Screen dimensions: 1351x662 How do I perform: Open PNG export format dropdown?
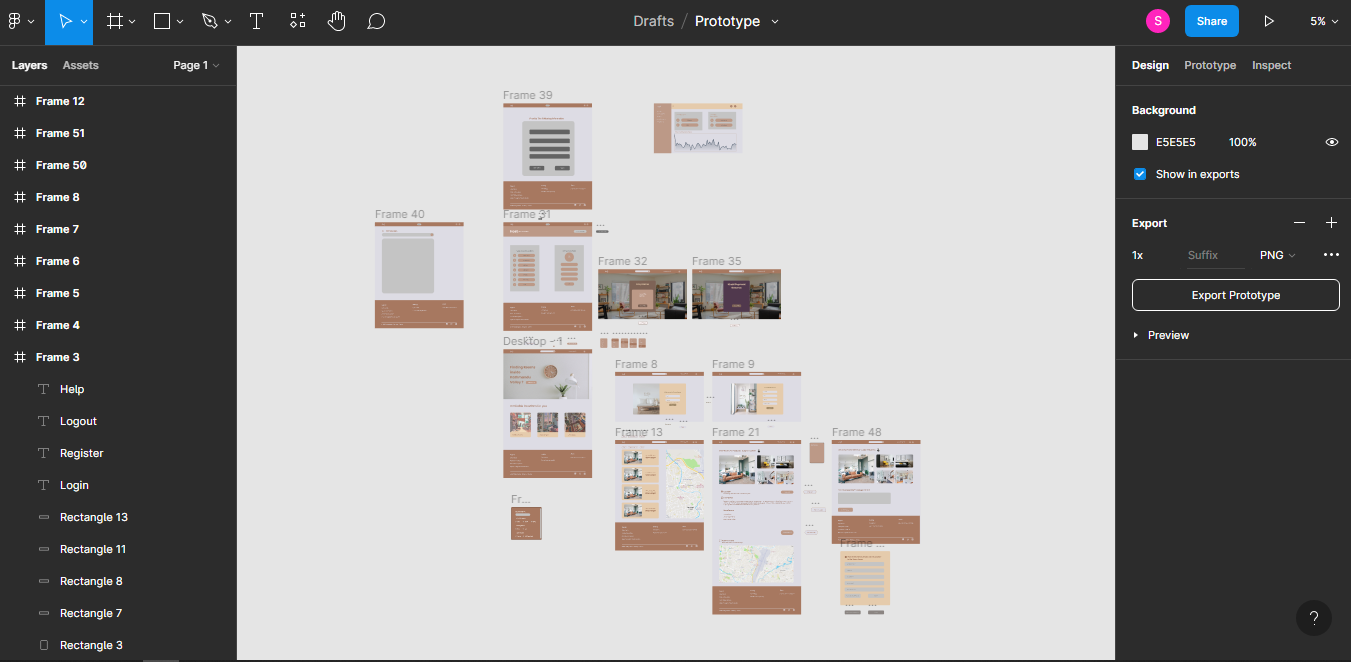tap(1277, 255)
